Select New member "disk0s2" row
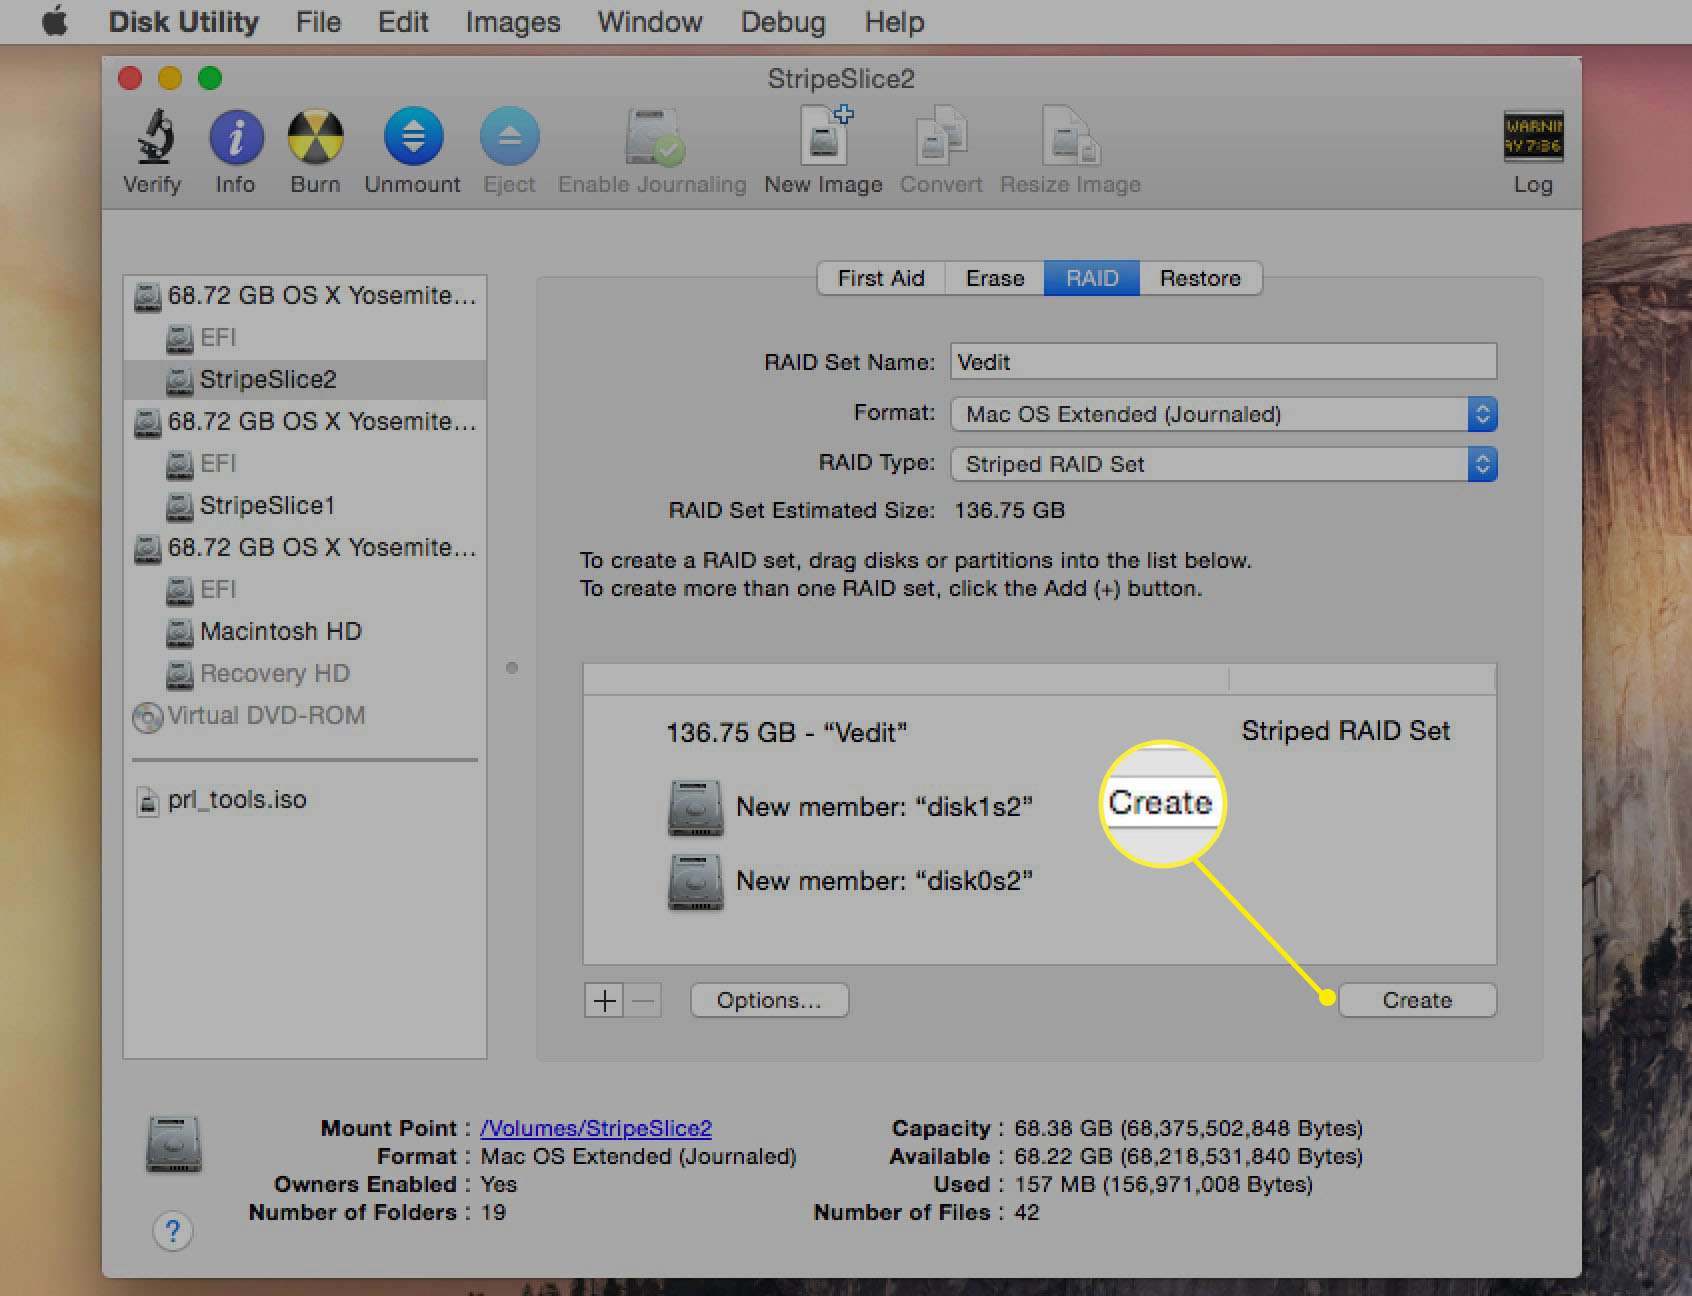1692x1296 pixels. tap(1040, 881)
